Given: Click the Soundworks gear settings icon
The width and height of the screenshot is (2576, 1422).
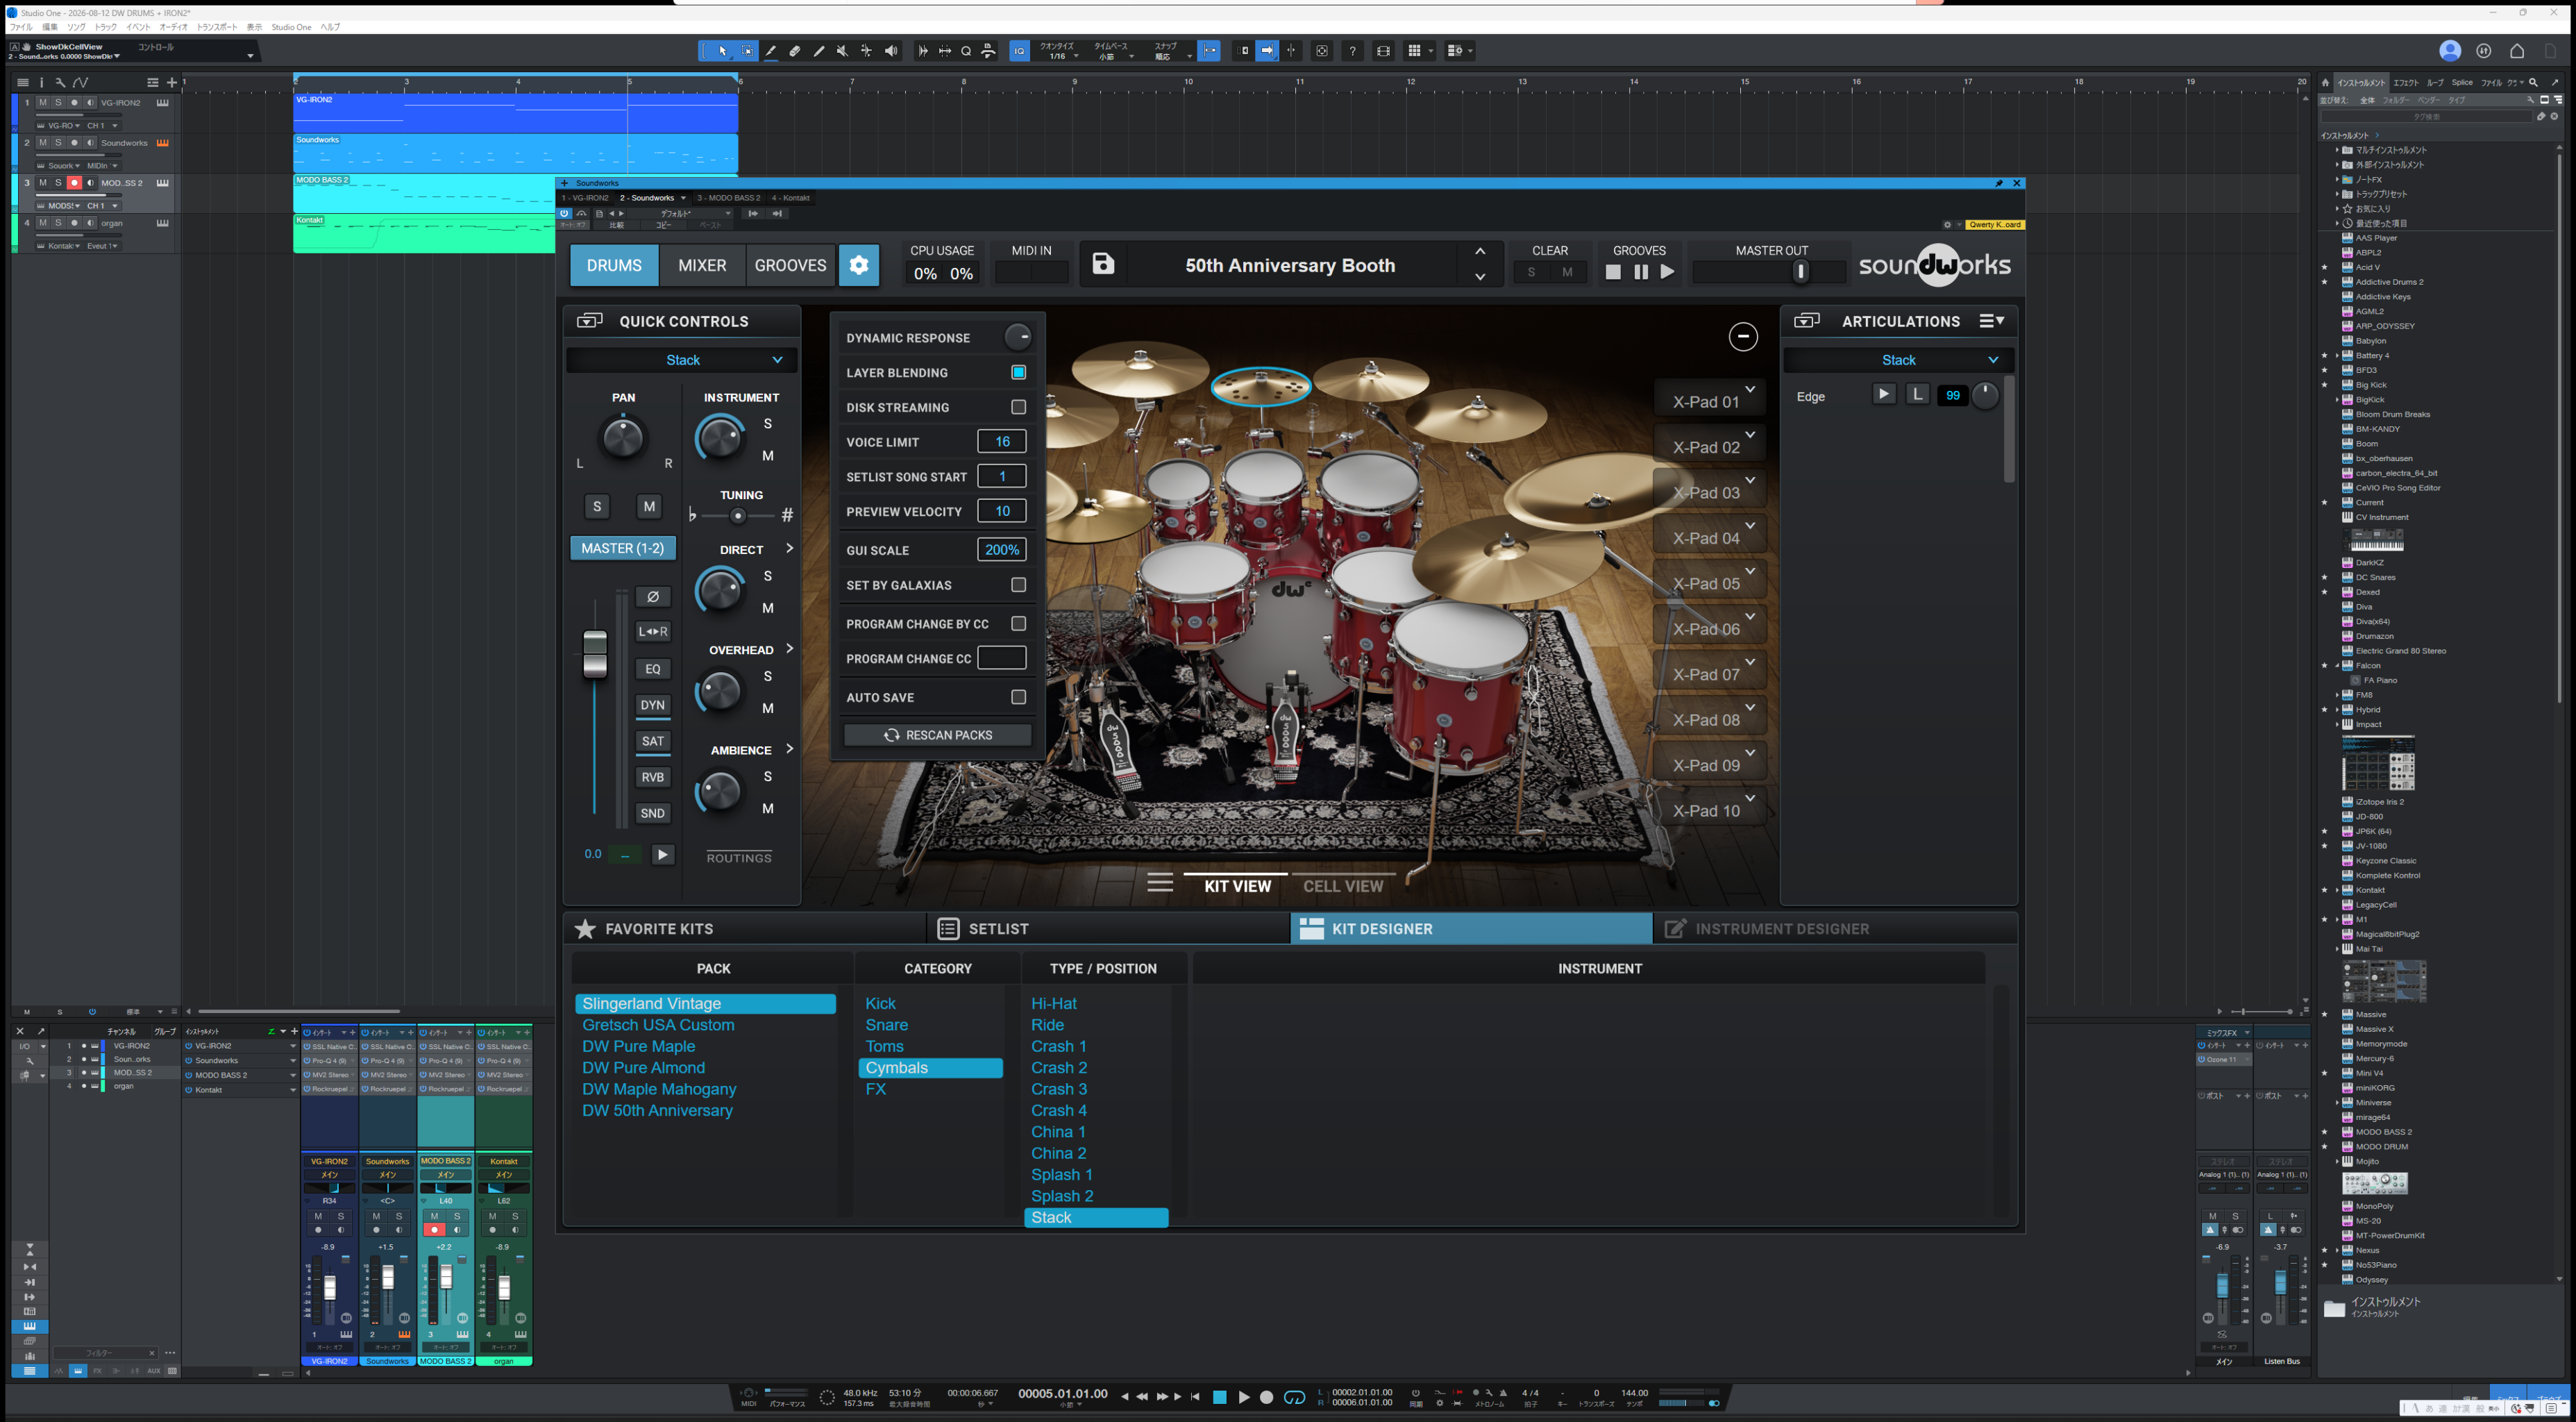Looking at the screenshot, I should pos(859,265).
